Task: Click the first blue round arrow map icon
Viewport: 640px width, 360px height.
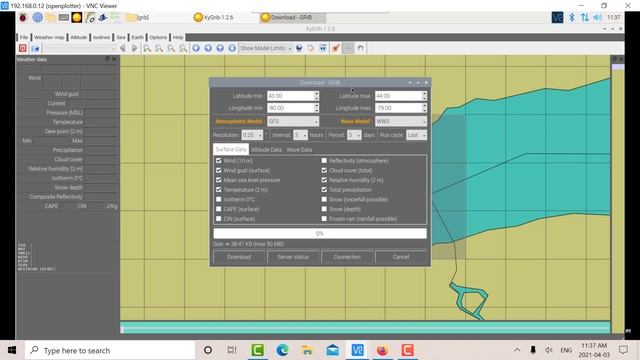Action: tap(196, 48)
